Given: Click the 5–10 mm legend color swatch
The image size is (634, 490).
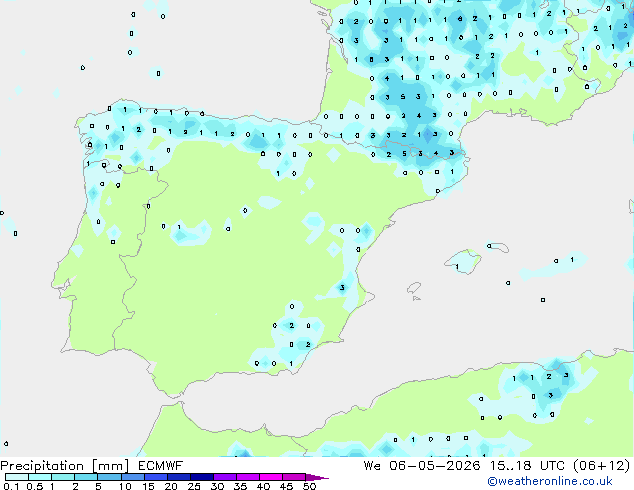Looking at the screenshot, I should [x=109, y=477].
